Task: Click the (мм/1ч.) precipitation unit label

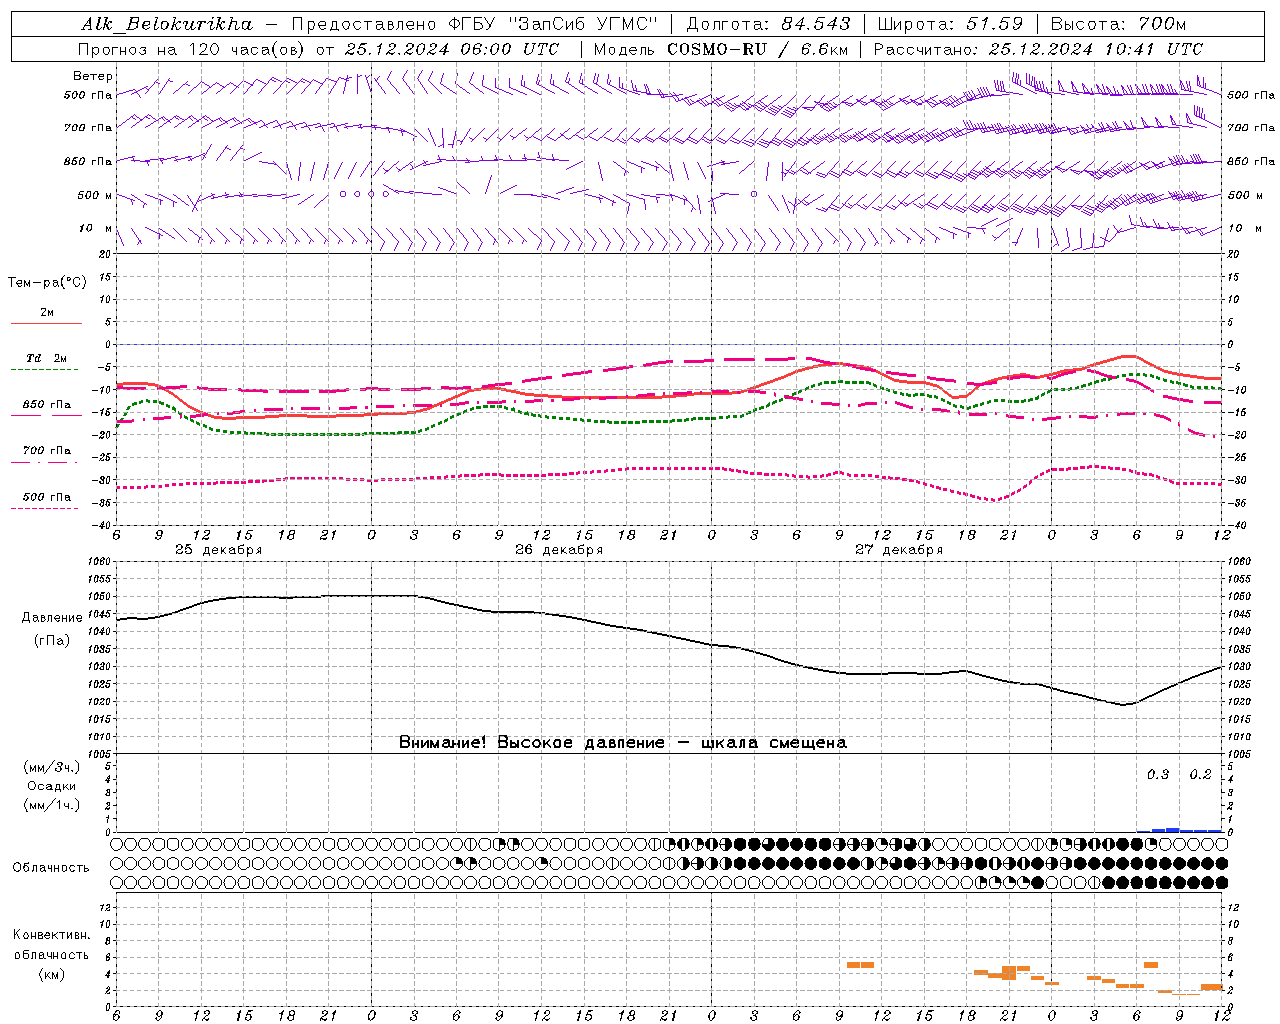Action: 52,805
